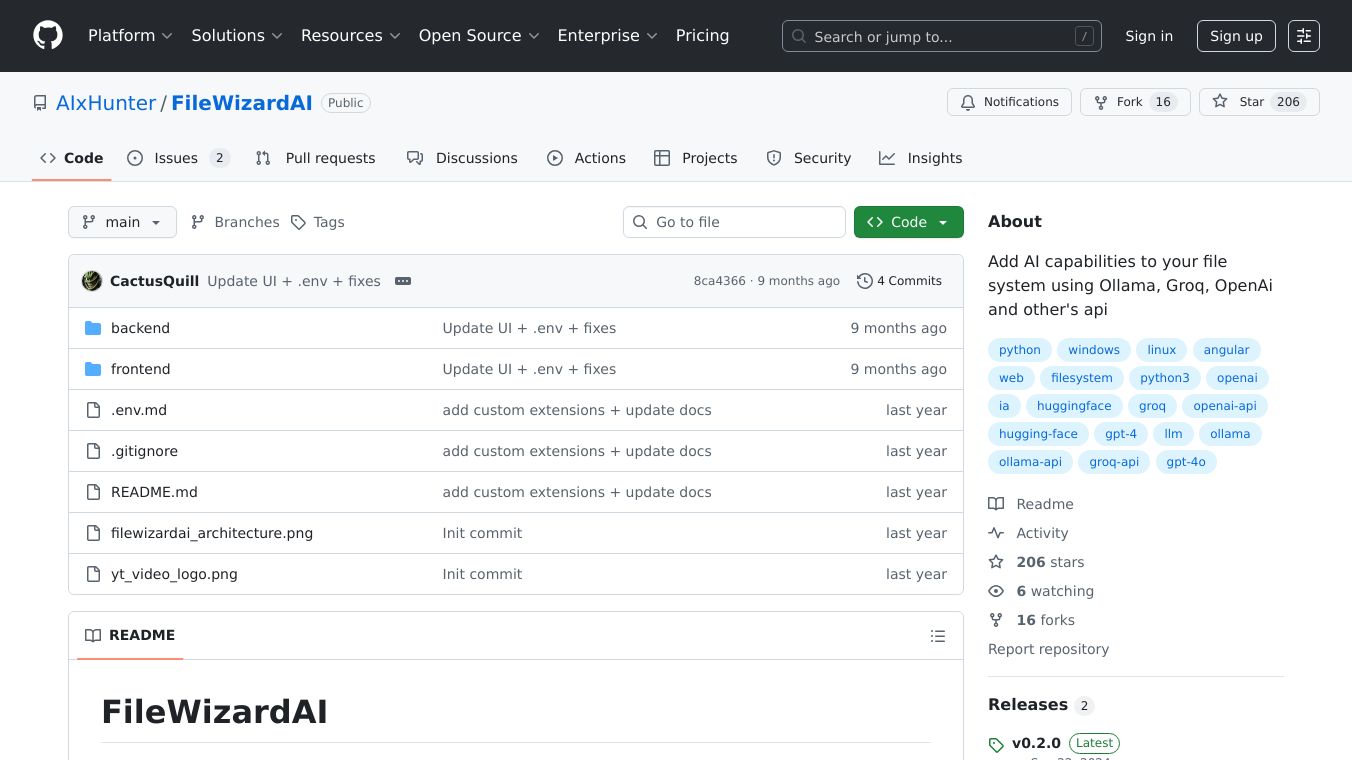
Task: Expand the commit message ellipsis
Action: 403,281
